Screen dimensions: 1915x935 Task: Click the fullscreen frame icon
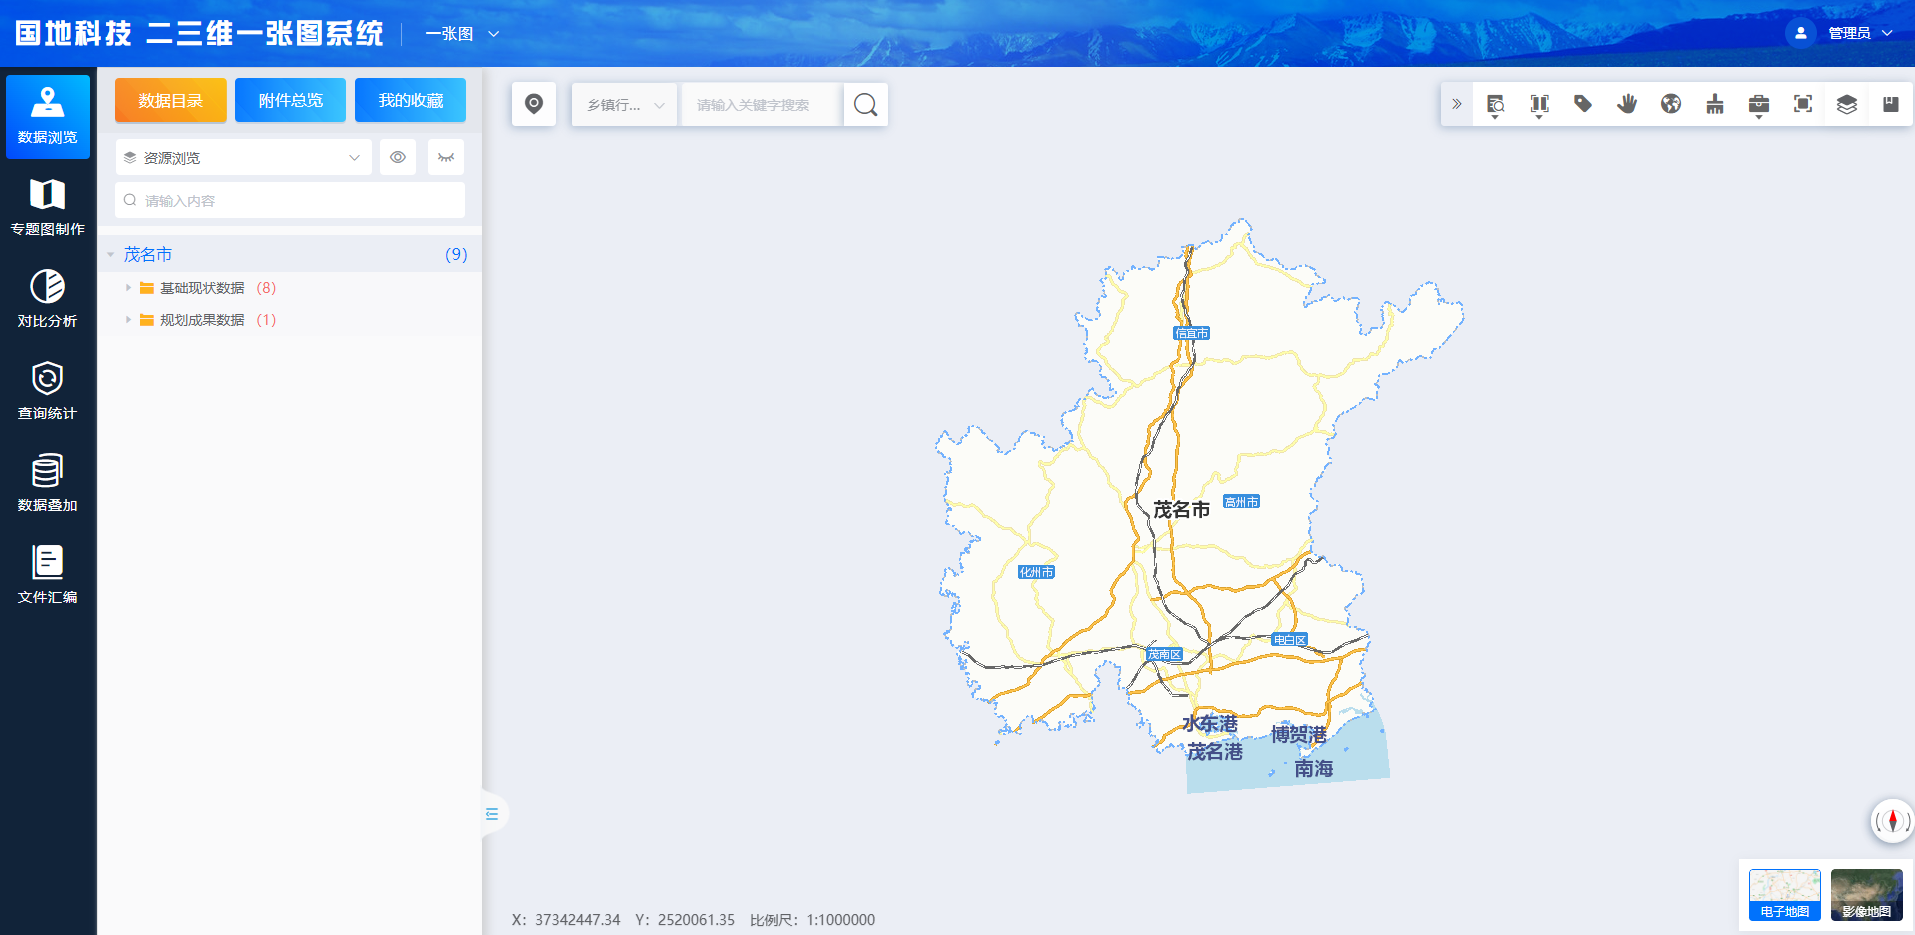[x=1803, y=104]
